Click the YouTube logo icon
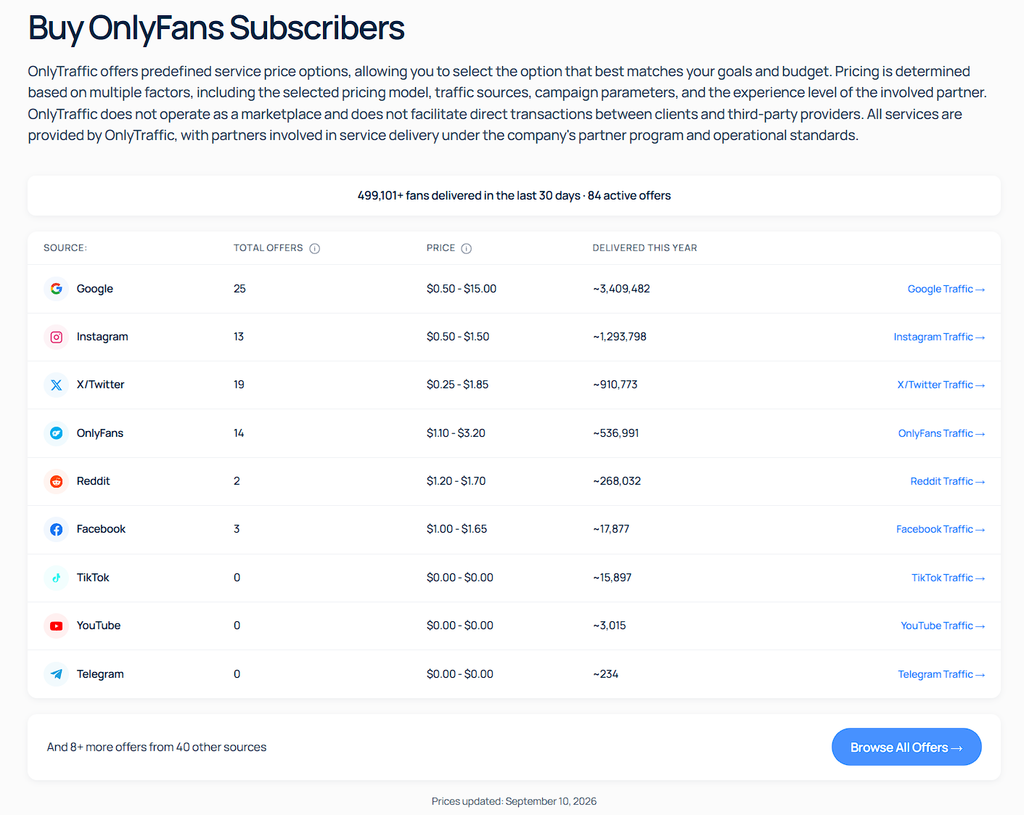Viewport: 1024px width, 815px height. coord(56,626)
